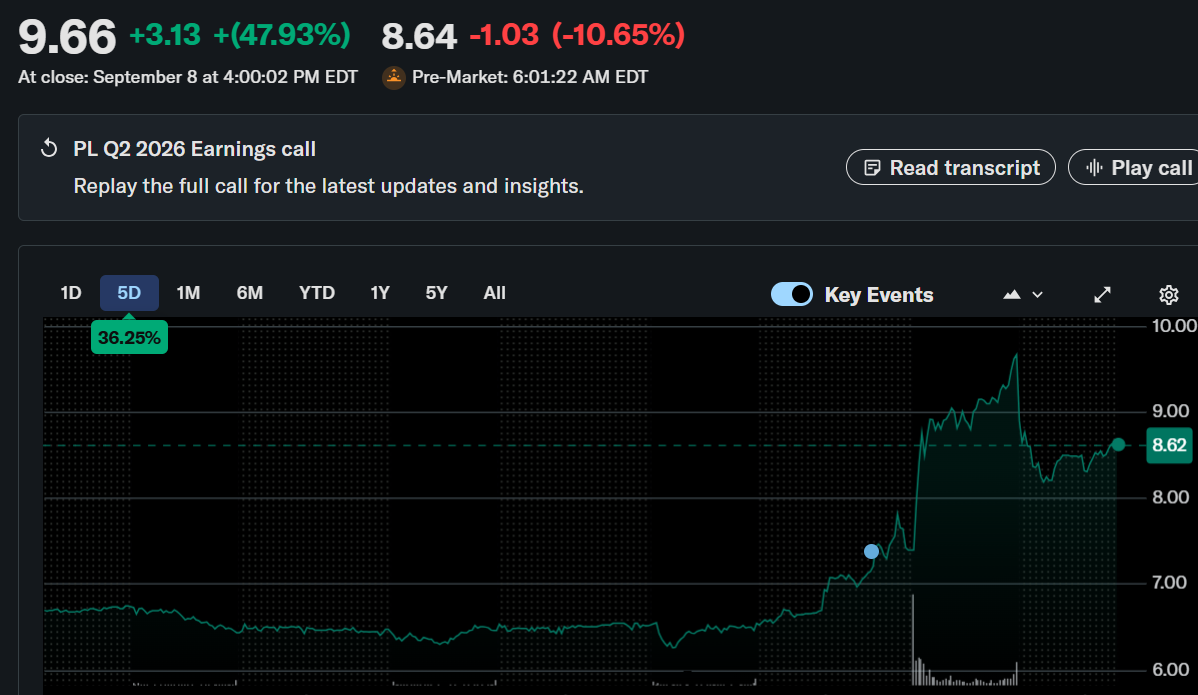
Task: Click the closing price 9.66
Action: [67, 36]
